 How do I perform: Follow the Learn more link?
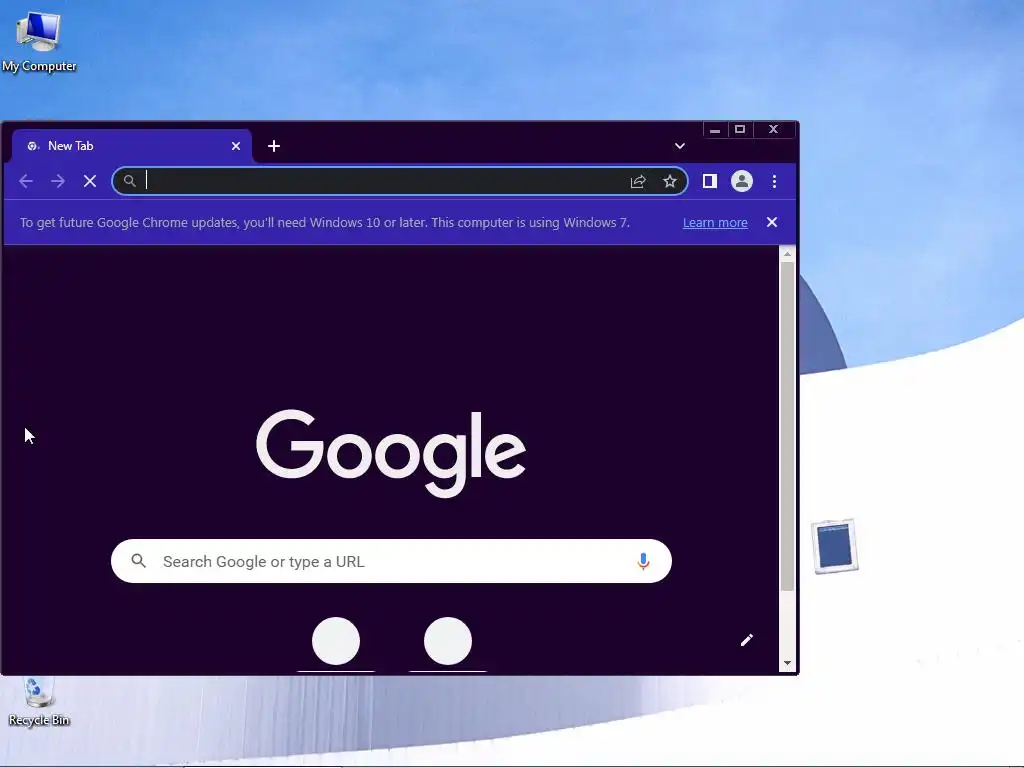[x=715, y=223]
